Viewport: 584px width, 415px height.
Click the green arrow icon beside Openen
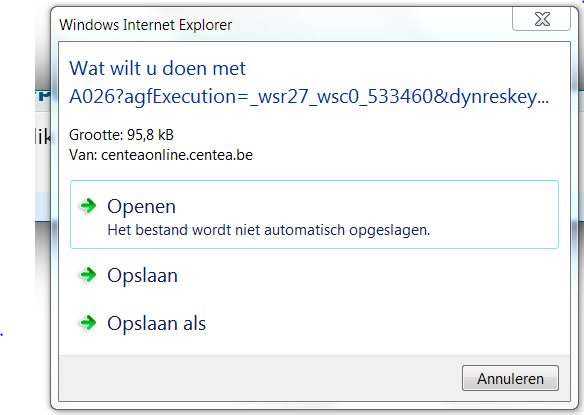coord(88,206)
